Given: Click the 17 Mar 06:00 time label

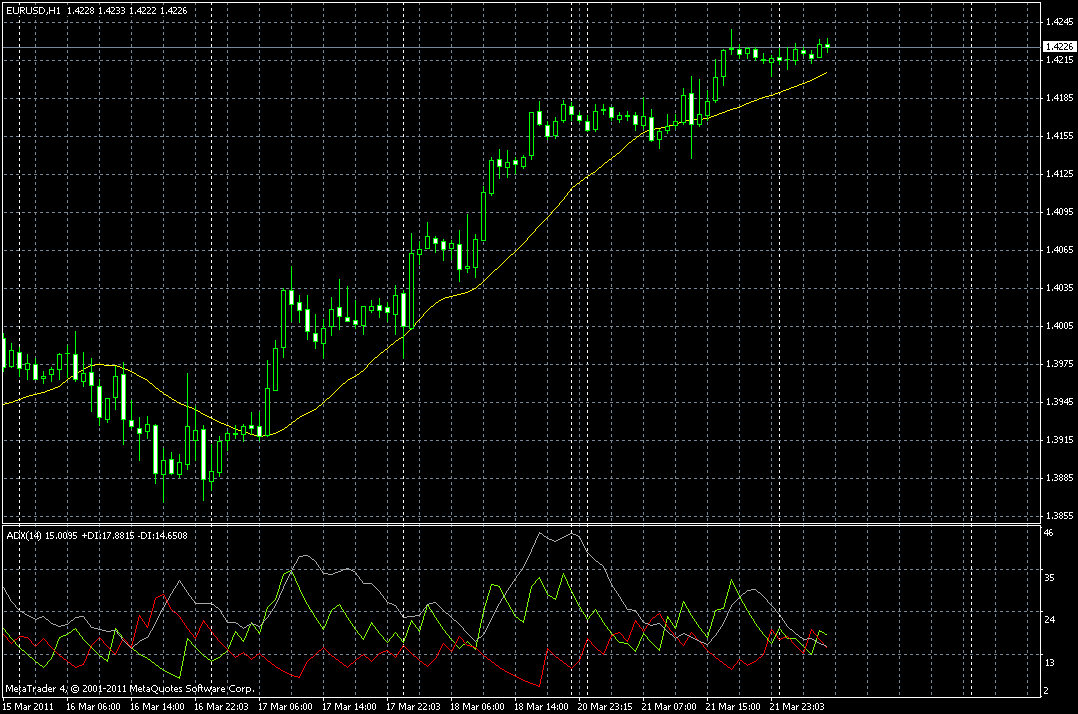Looking at the screenshot, I should click(x=285, y=706).
